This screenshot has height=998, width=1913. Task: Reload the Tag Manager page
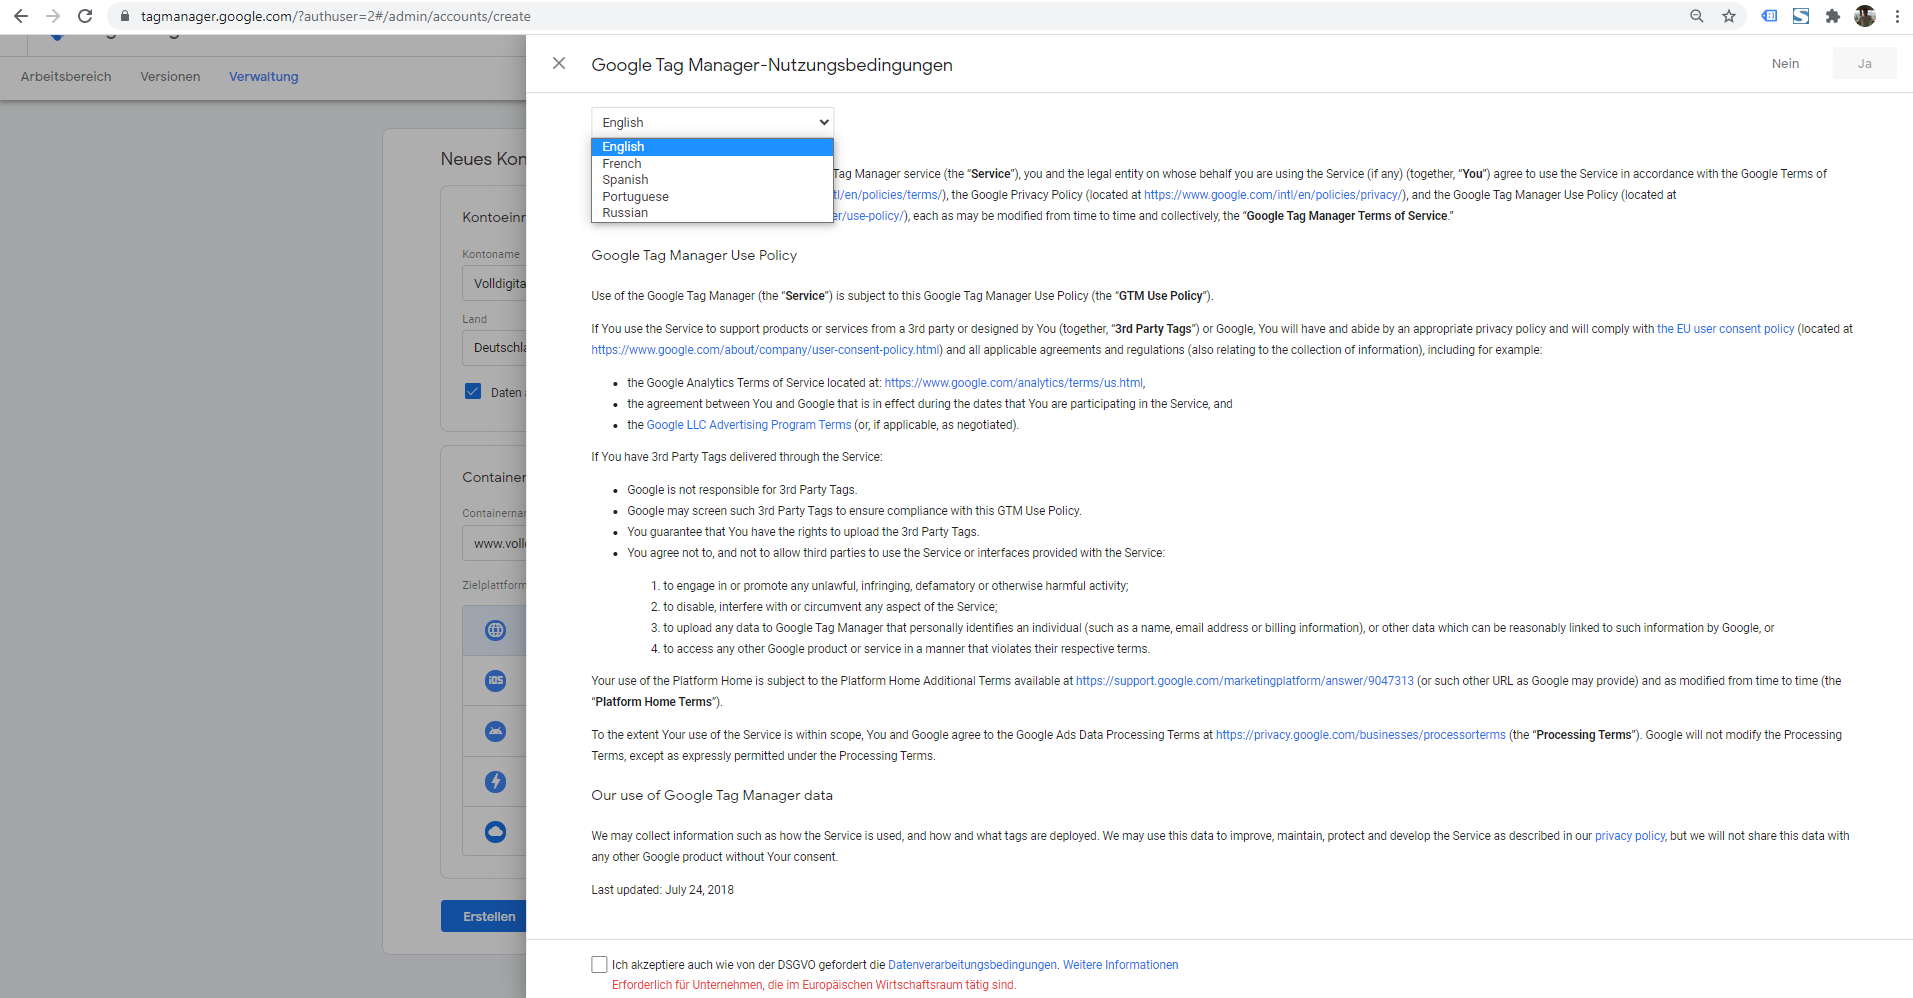(x=85, y=16)
